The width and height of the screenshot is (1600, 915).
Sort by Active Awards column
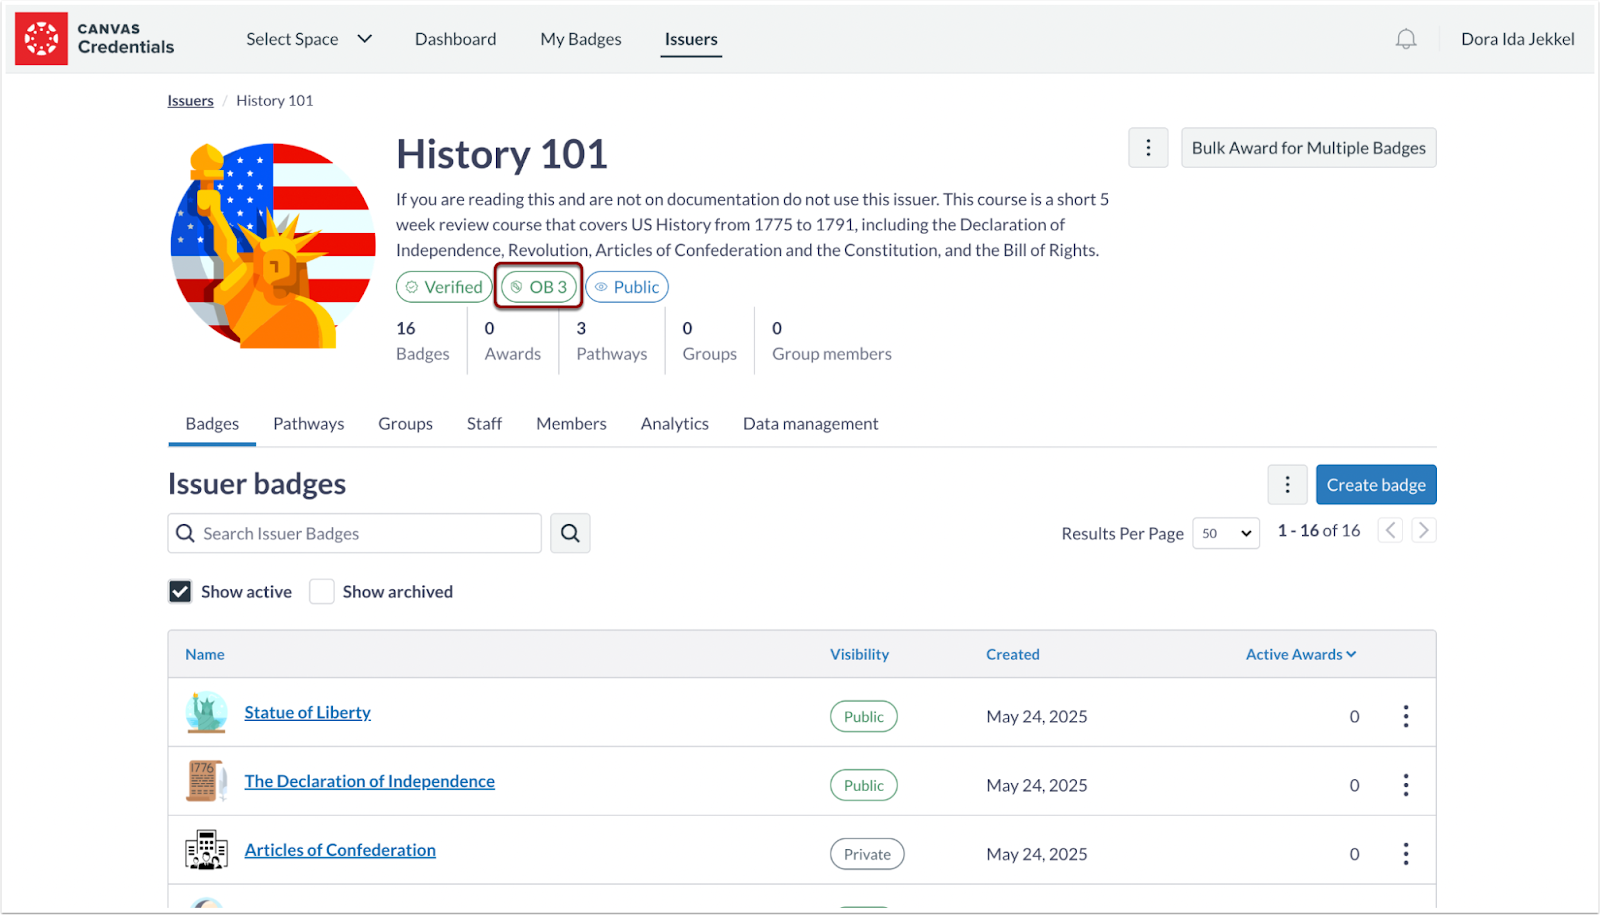click(1301, 655)
